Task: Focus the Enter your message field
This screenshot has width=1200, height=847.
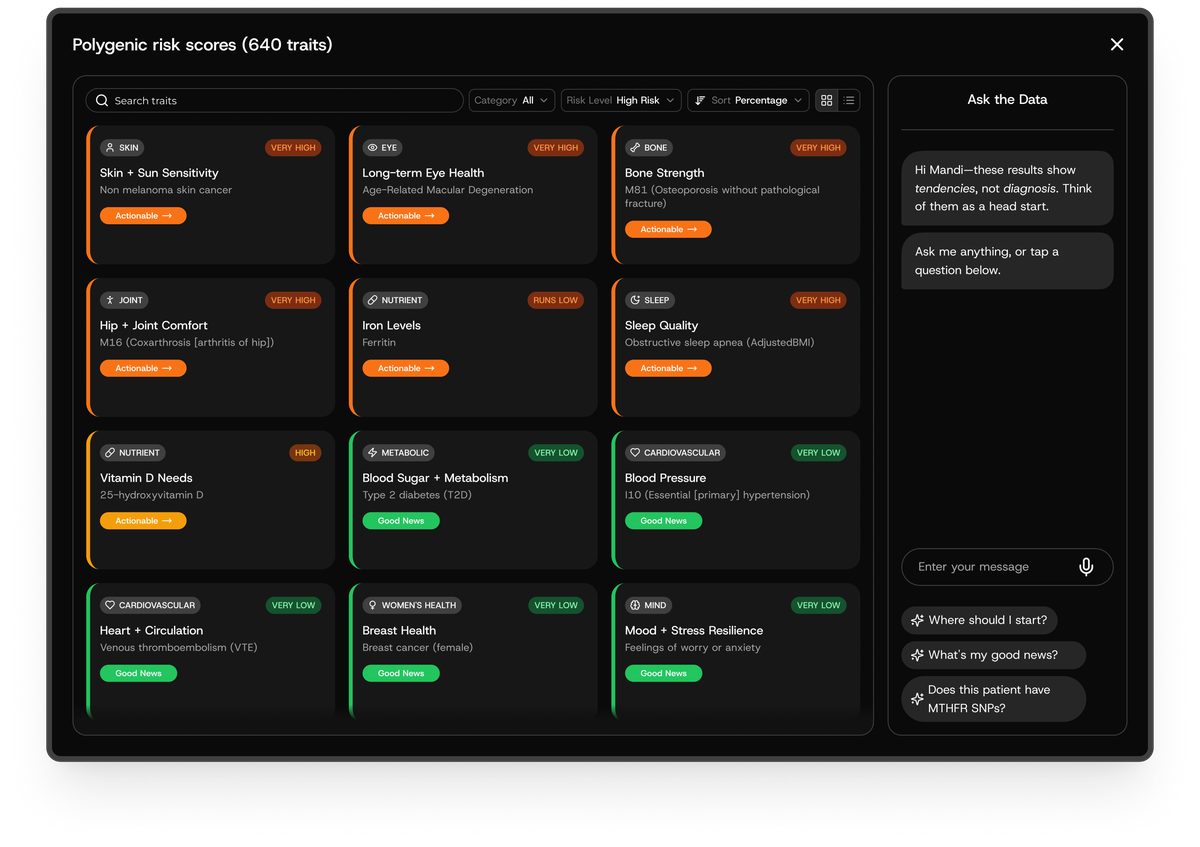Action: (1007, 567)
